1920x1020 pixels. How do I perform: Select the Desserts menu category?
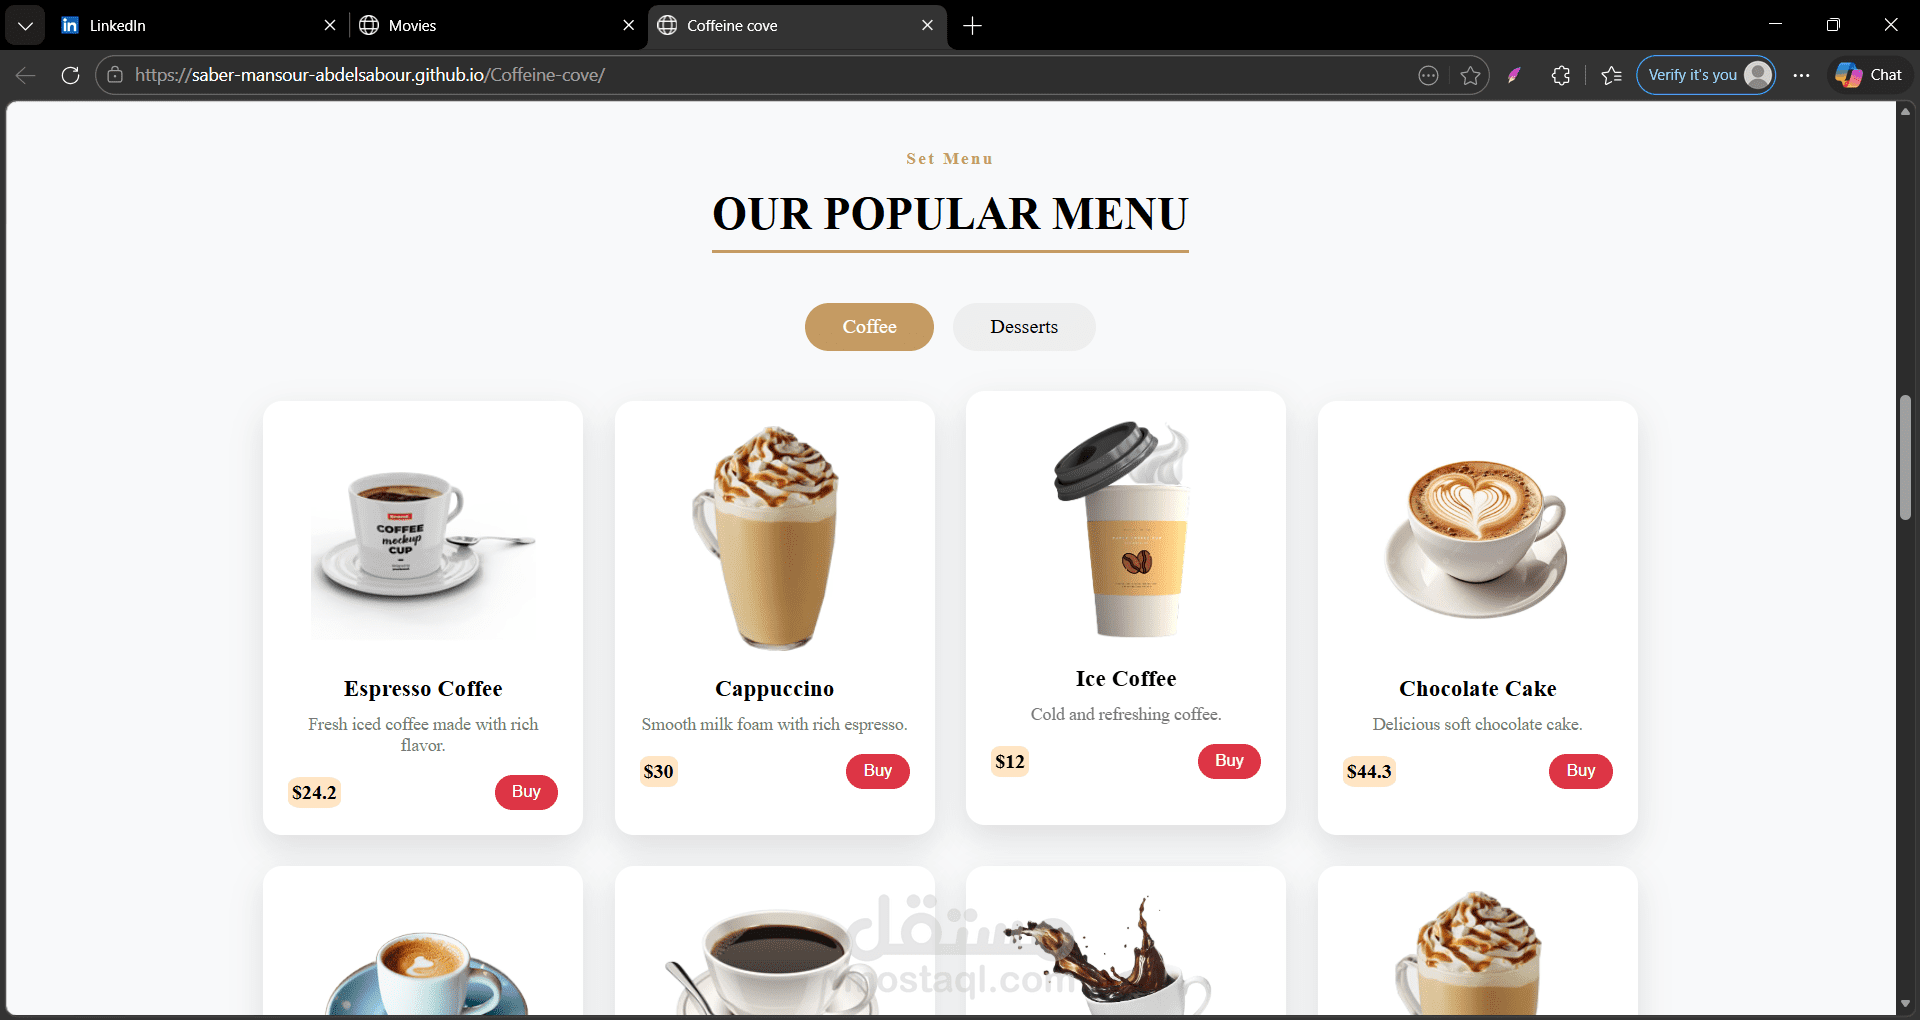(x=1024, y=327)
